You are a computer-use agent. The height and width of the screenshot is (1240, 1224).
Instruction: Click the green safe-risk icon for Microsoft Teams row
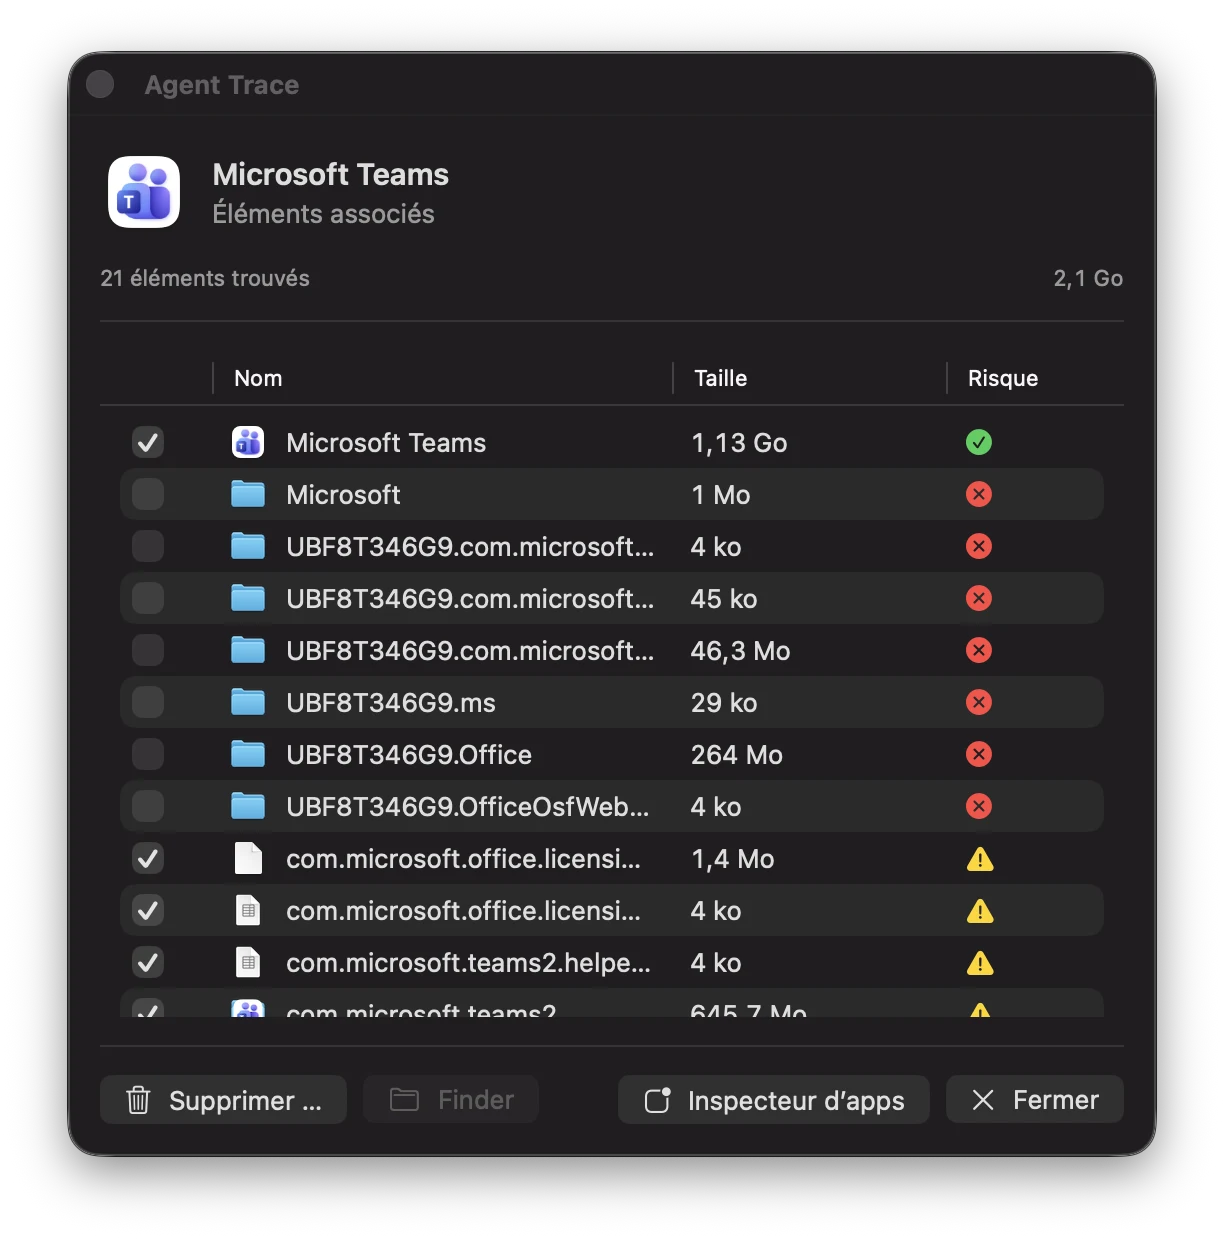[979, 442]
